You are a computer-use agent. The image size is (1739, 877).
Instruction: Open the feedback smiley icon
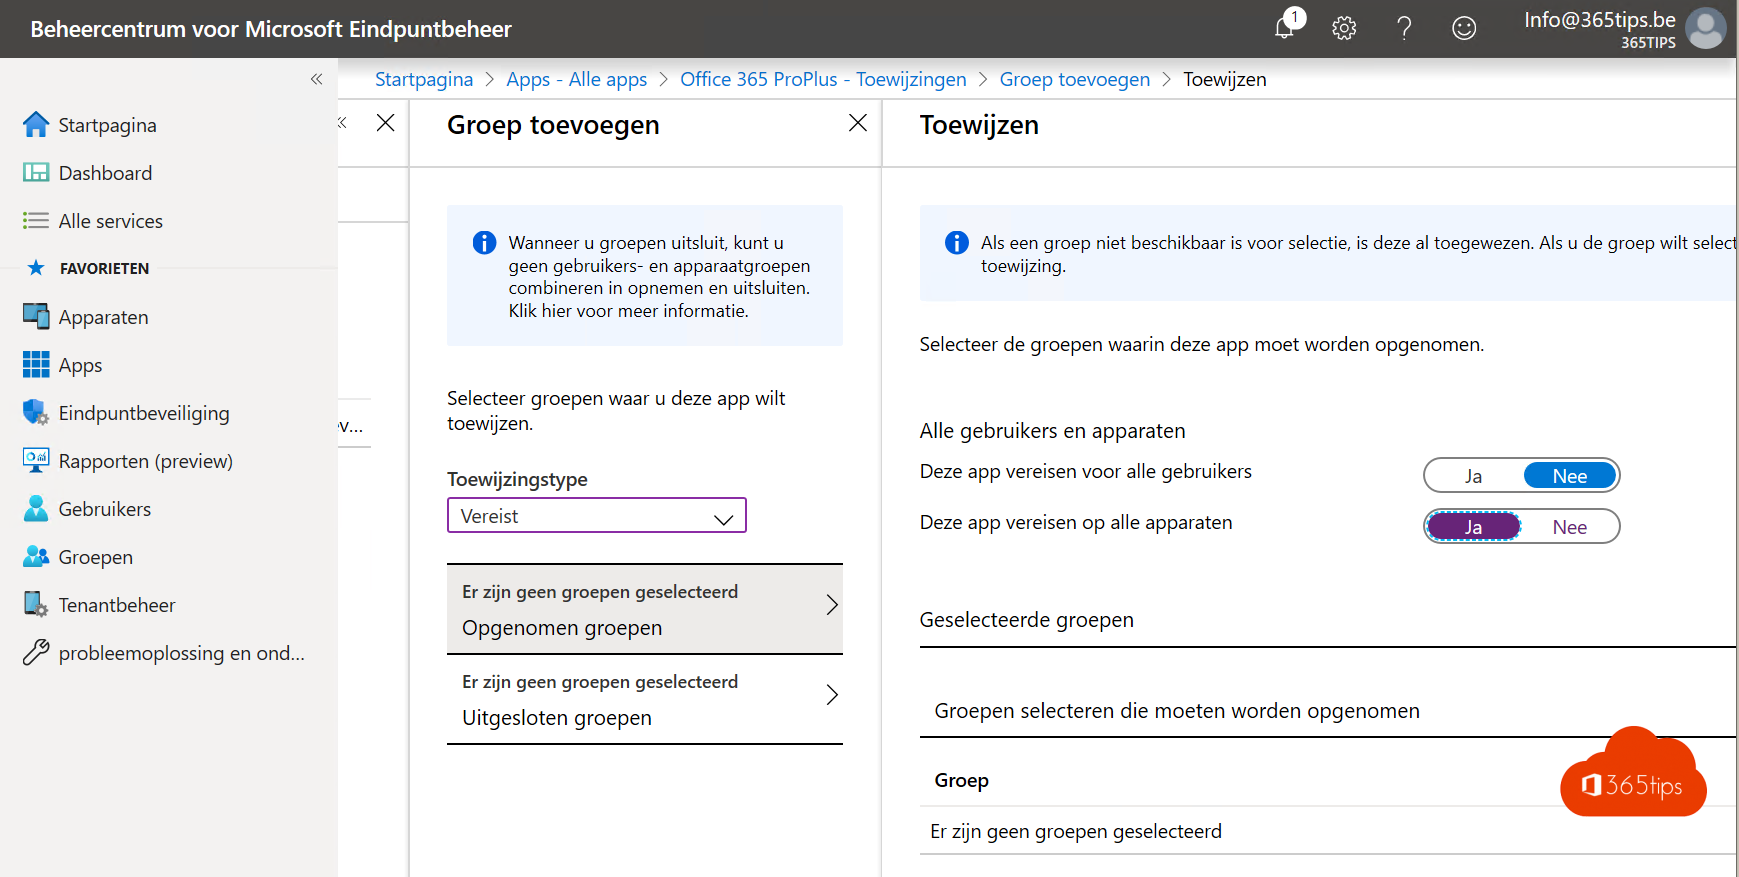(x=1464, y=28)
